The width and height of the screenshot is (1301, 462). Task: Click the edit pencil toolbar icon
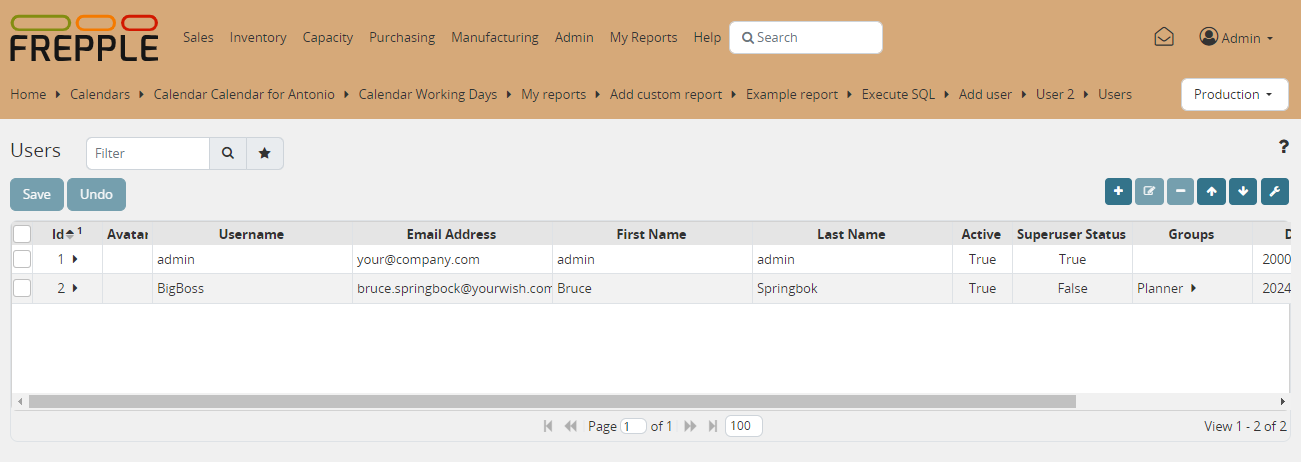click(x=1150, y=191)
